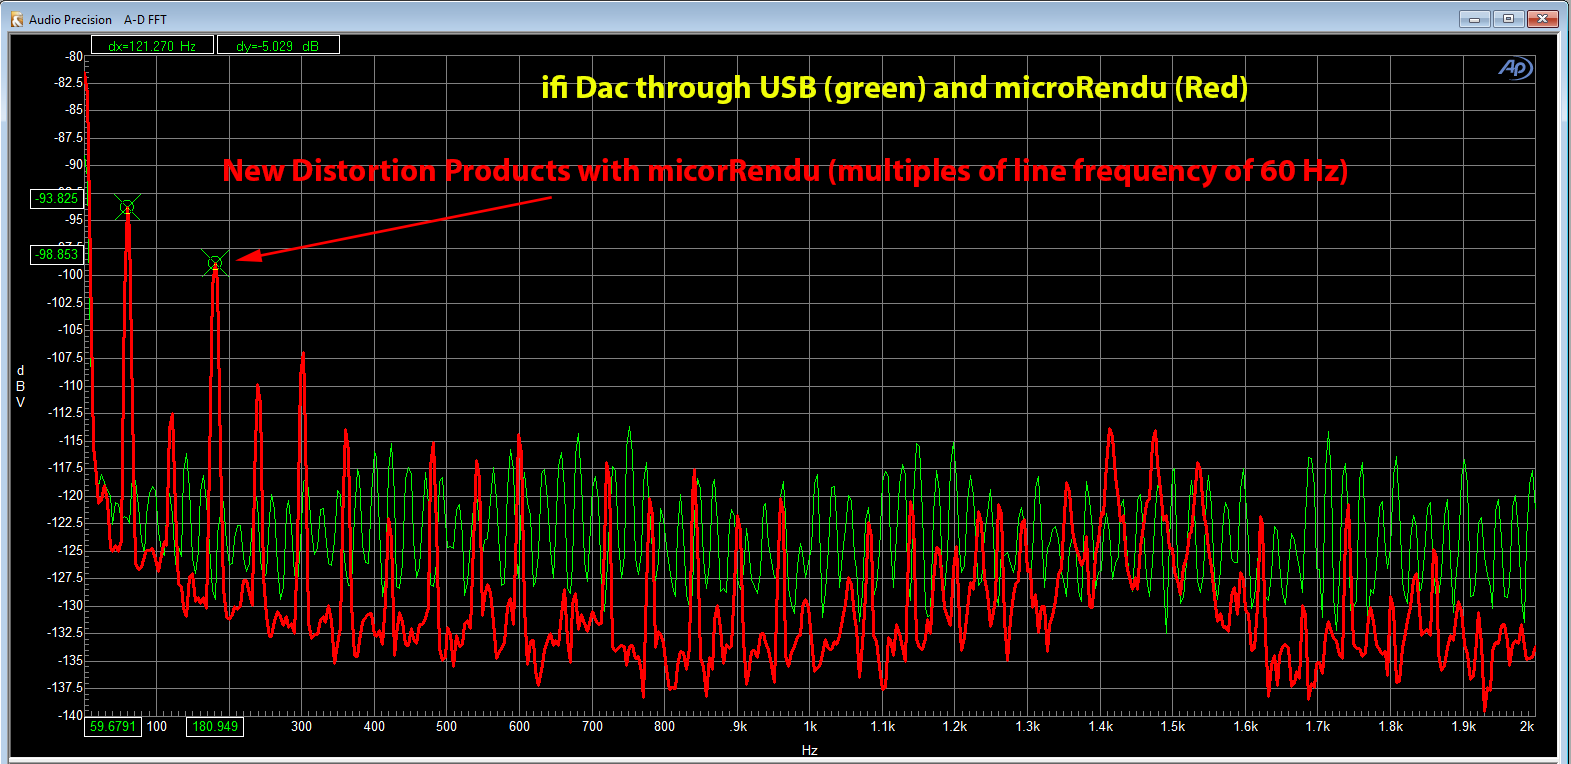Click the 59.6791 cursor frequency box
The image size is (1571, 764).
[x=113, y=726]
